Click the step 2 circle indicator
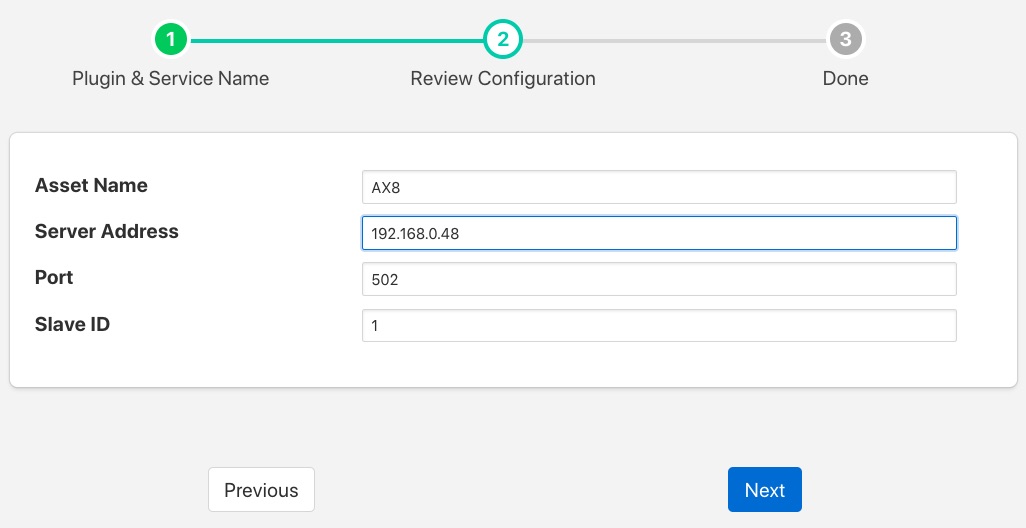Image resolution: width=1026 pixels, height=528 pixels. pos(502,40)
